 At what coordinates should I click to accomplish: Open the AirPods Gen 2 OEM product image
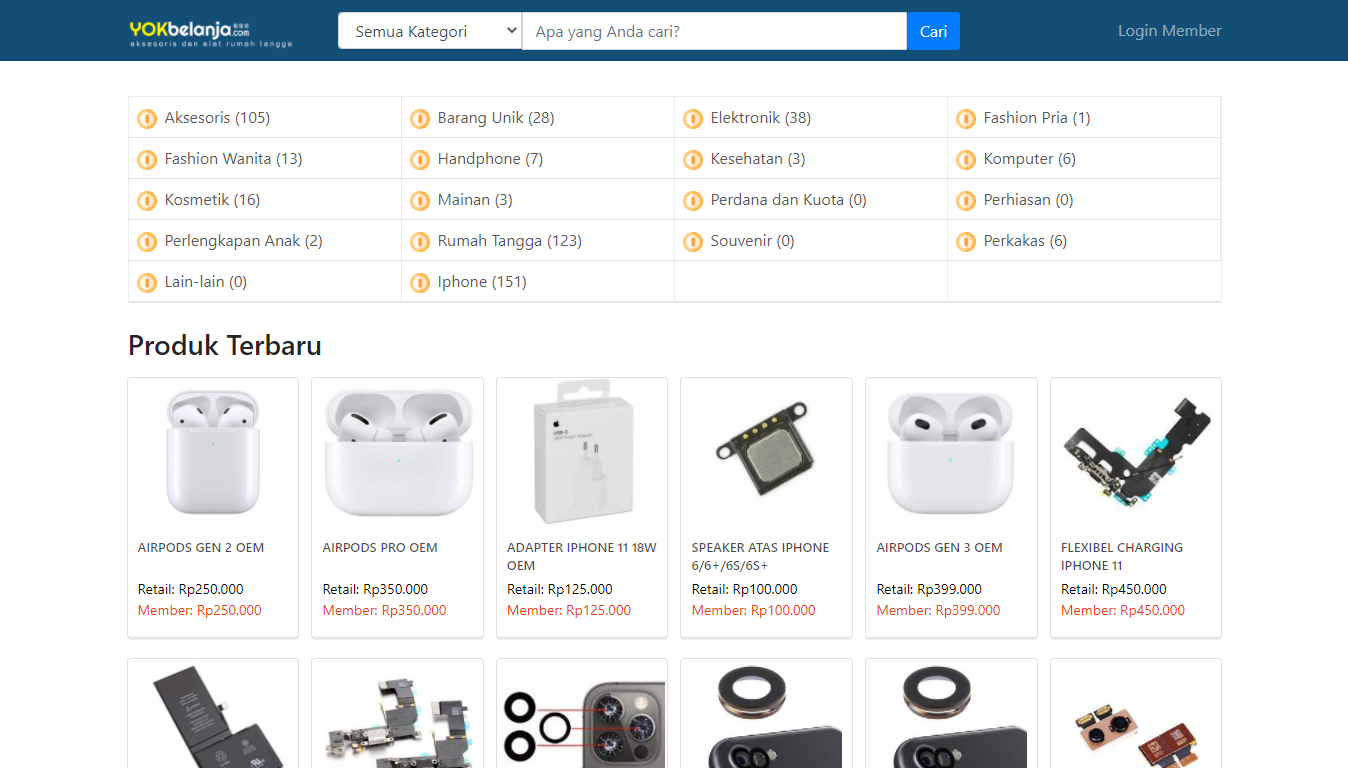[x=213, y=454]
